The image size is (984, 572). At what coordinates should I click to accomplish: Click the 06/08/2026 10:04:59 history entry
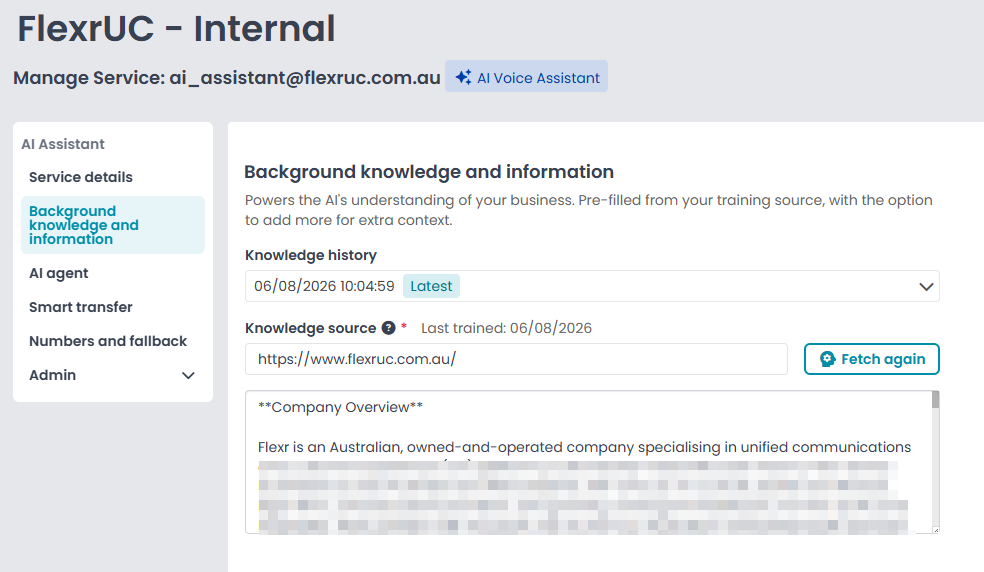[x=324, y=286]
